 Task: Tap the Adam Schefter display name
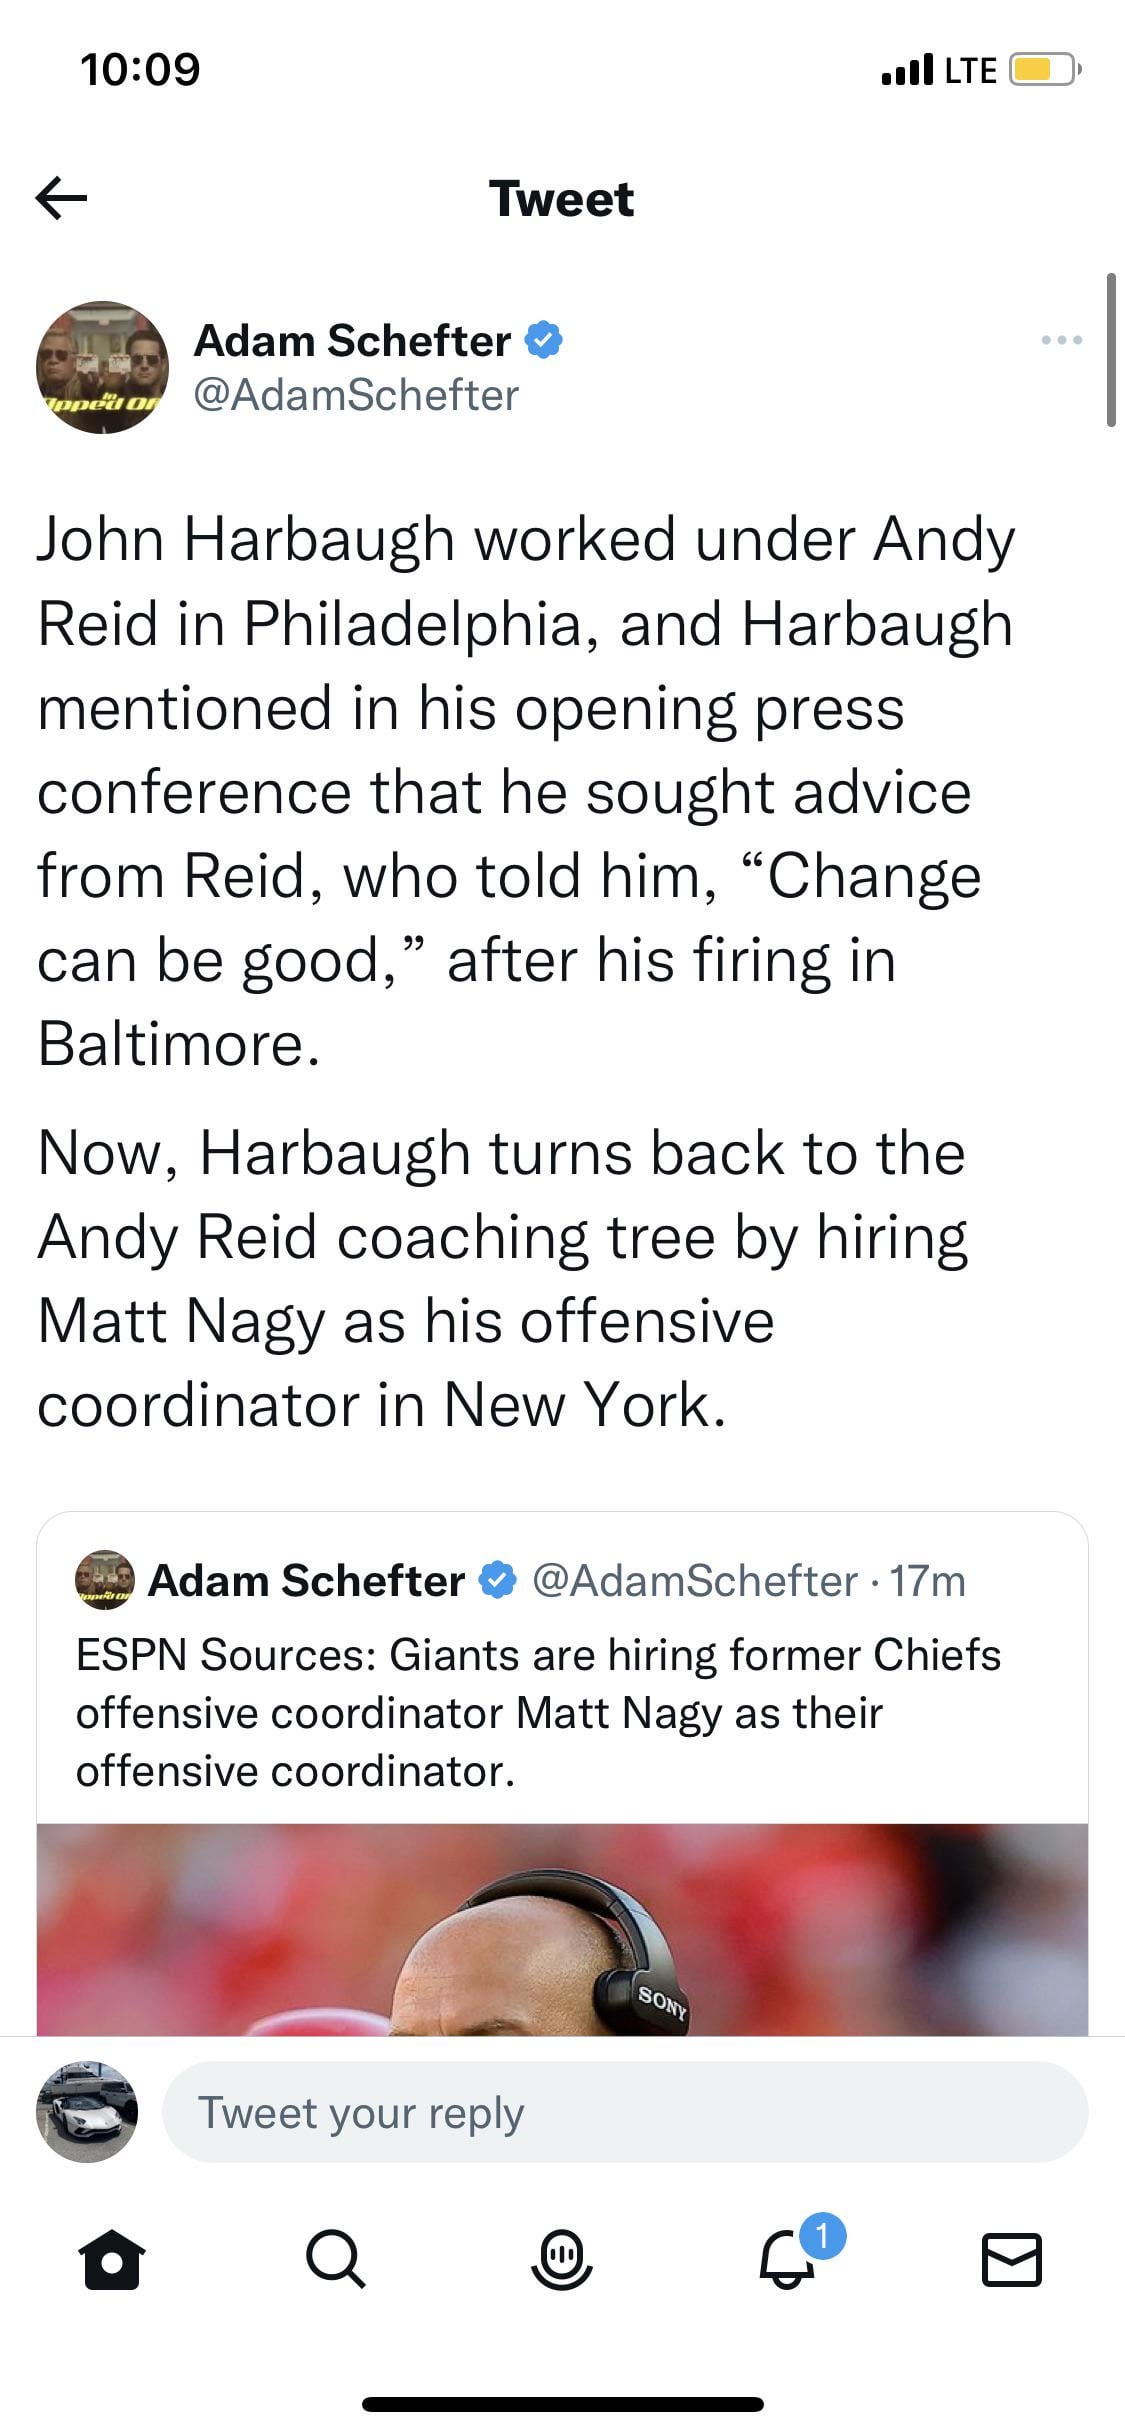pos(352,340)
